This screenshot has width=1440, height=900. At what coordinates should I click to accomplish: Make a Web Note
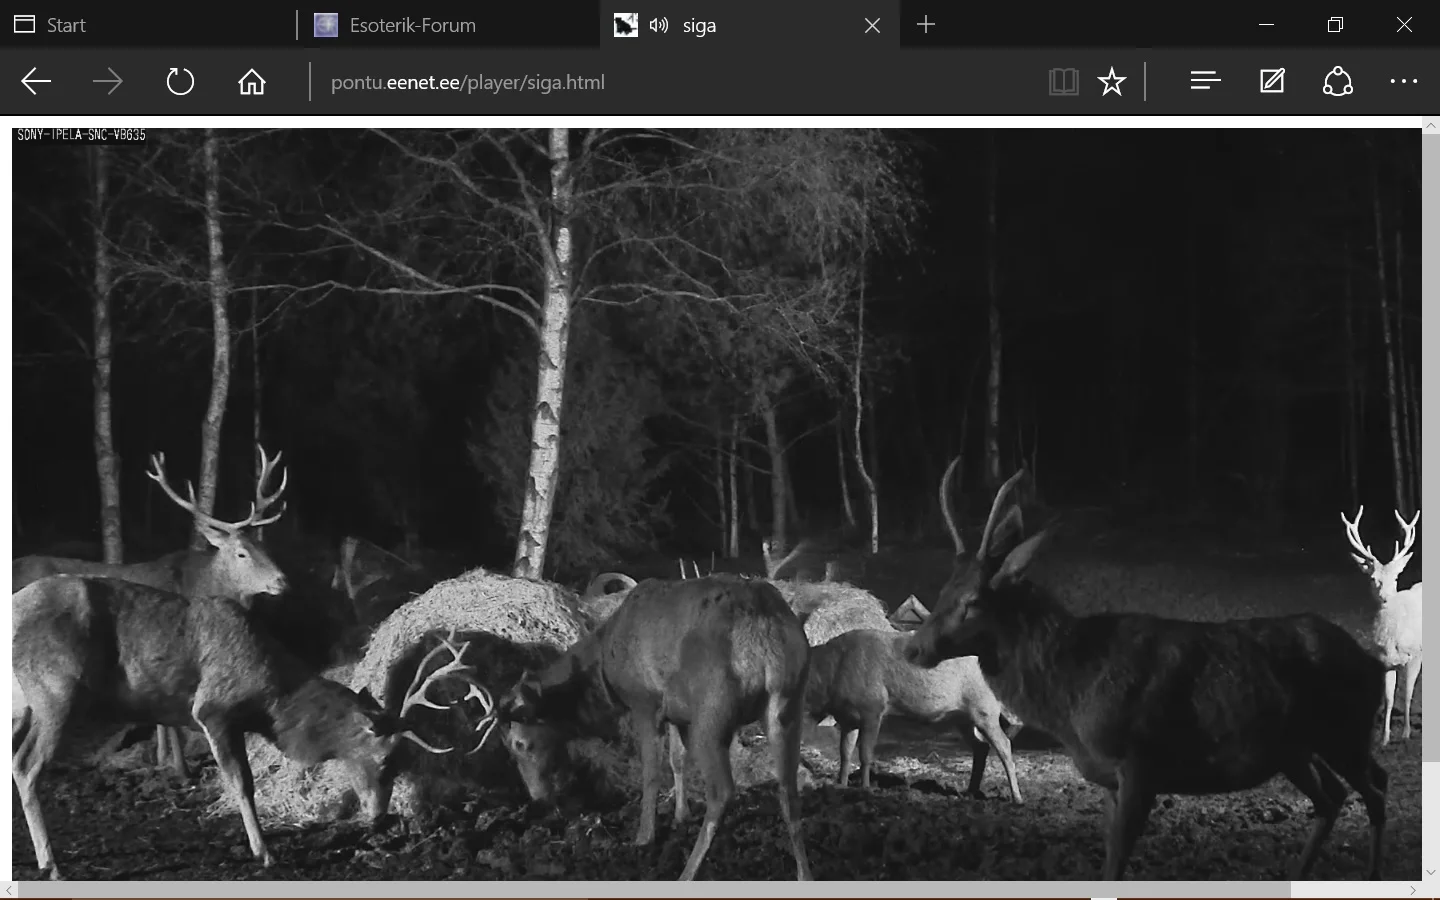(x=1272, y=82)
